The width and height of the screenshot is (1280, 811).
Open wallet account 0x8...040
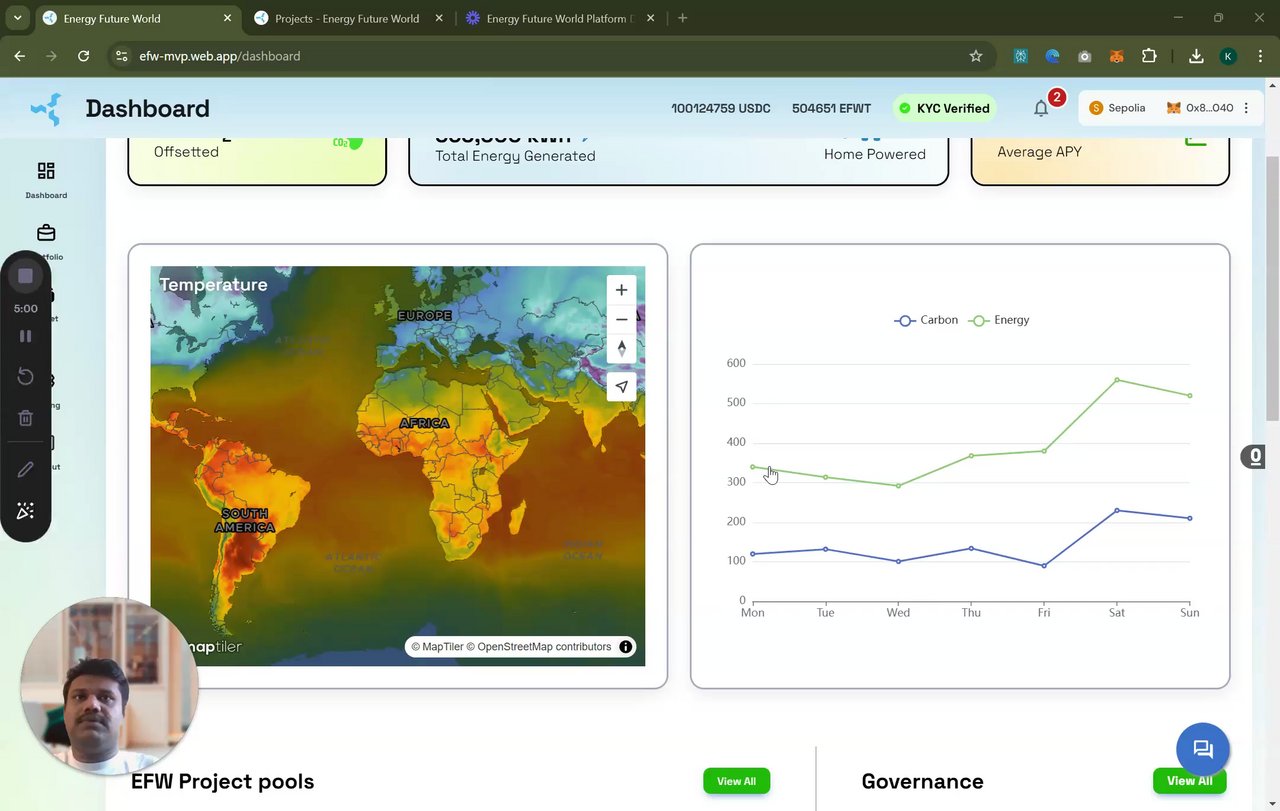pyautogui.click(x=1200, y=108)
